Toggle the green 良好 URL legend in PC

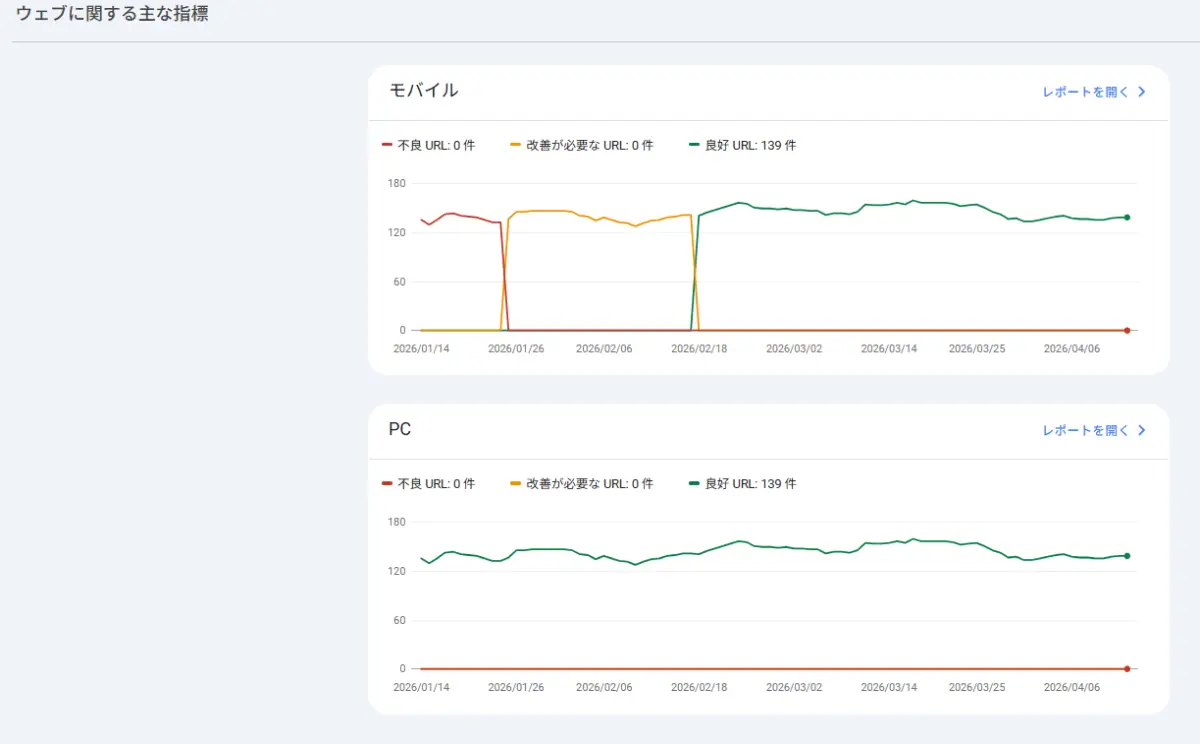pyautogui.click(x=742, y=484)
